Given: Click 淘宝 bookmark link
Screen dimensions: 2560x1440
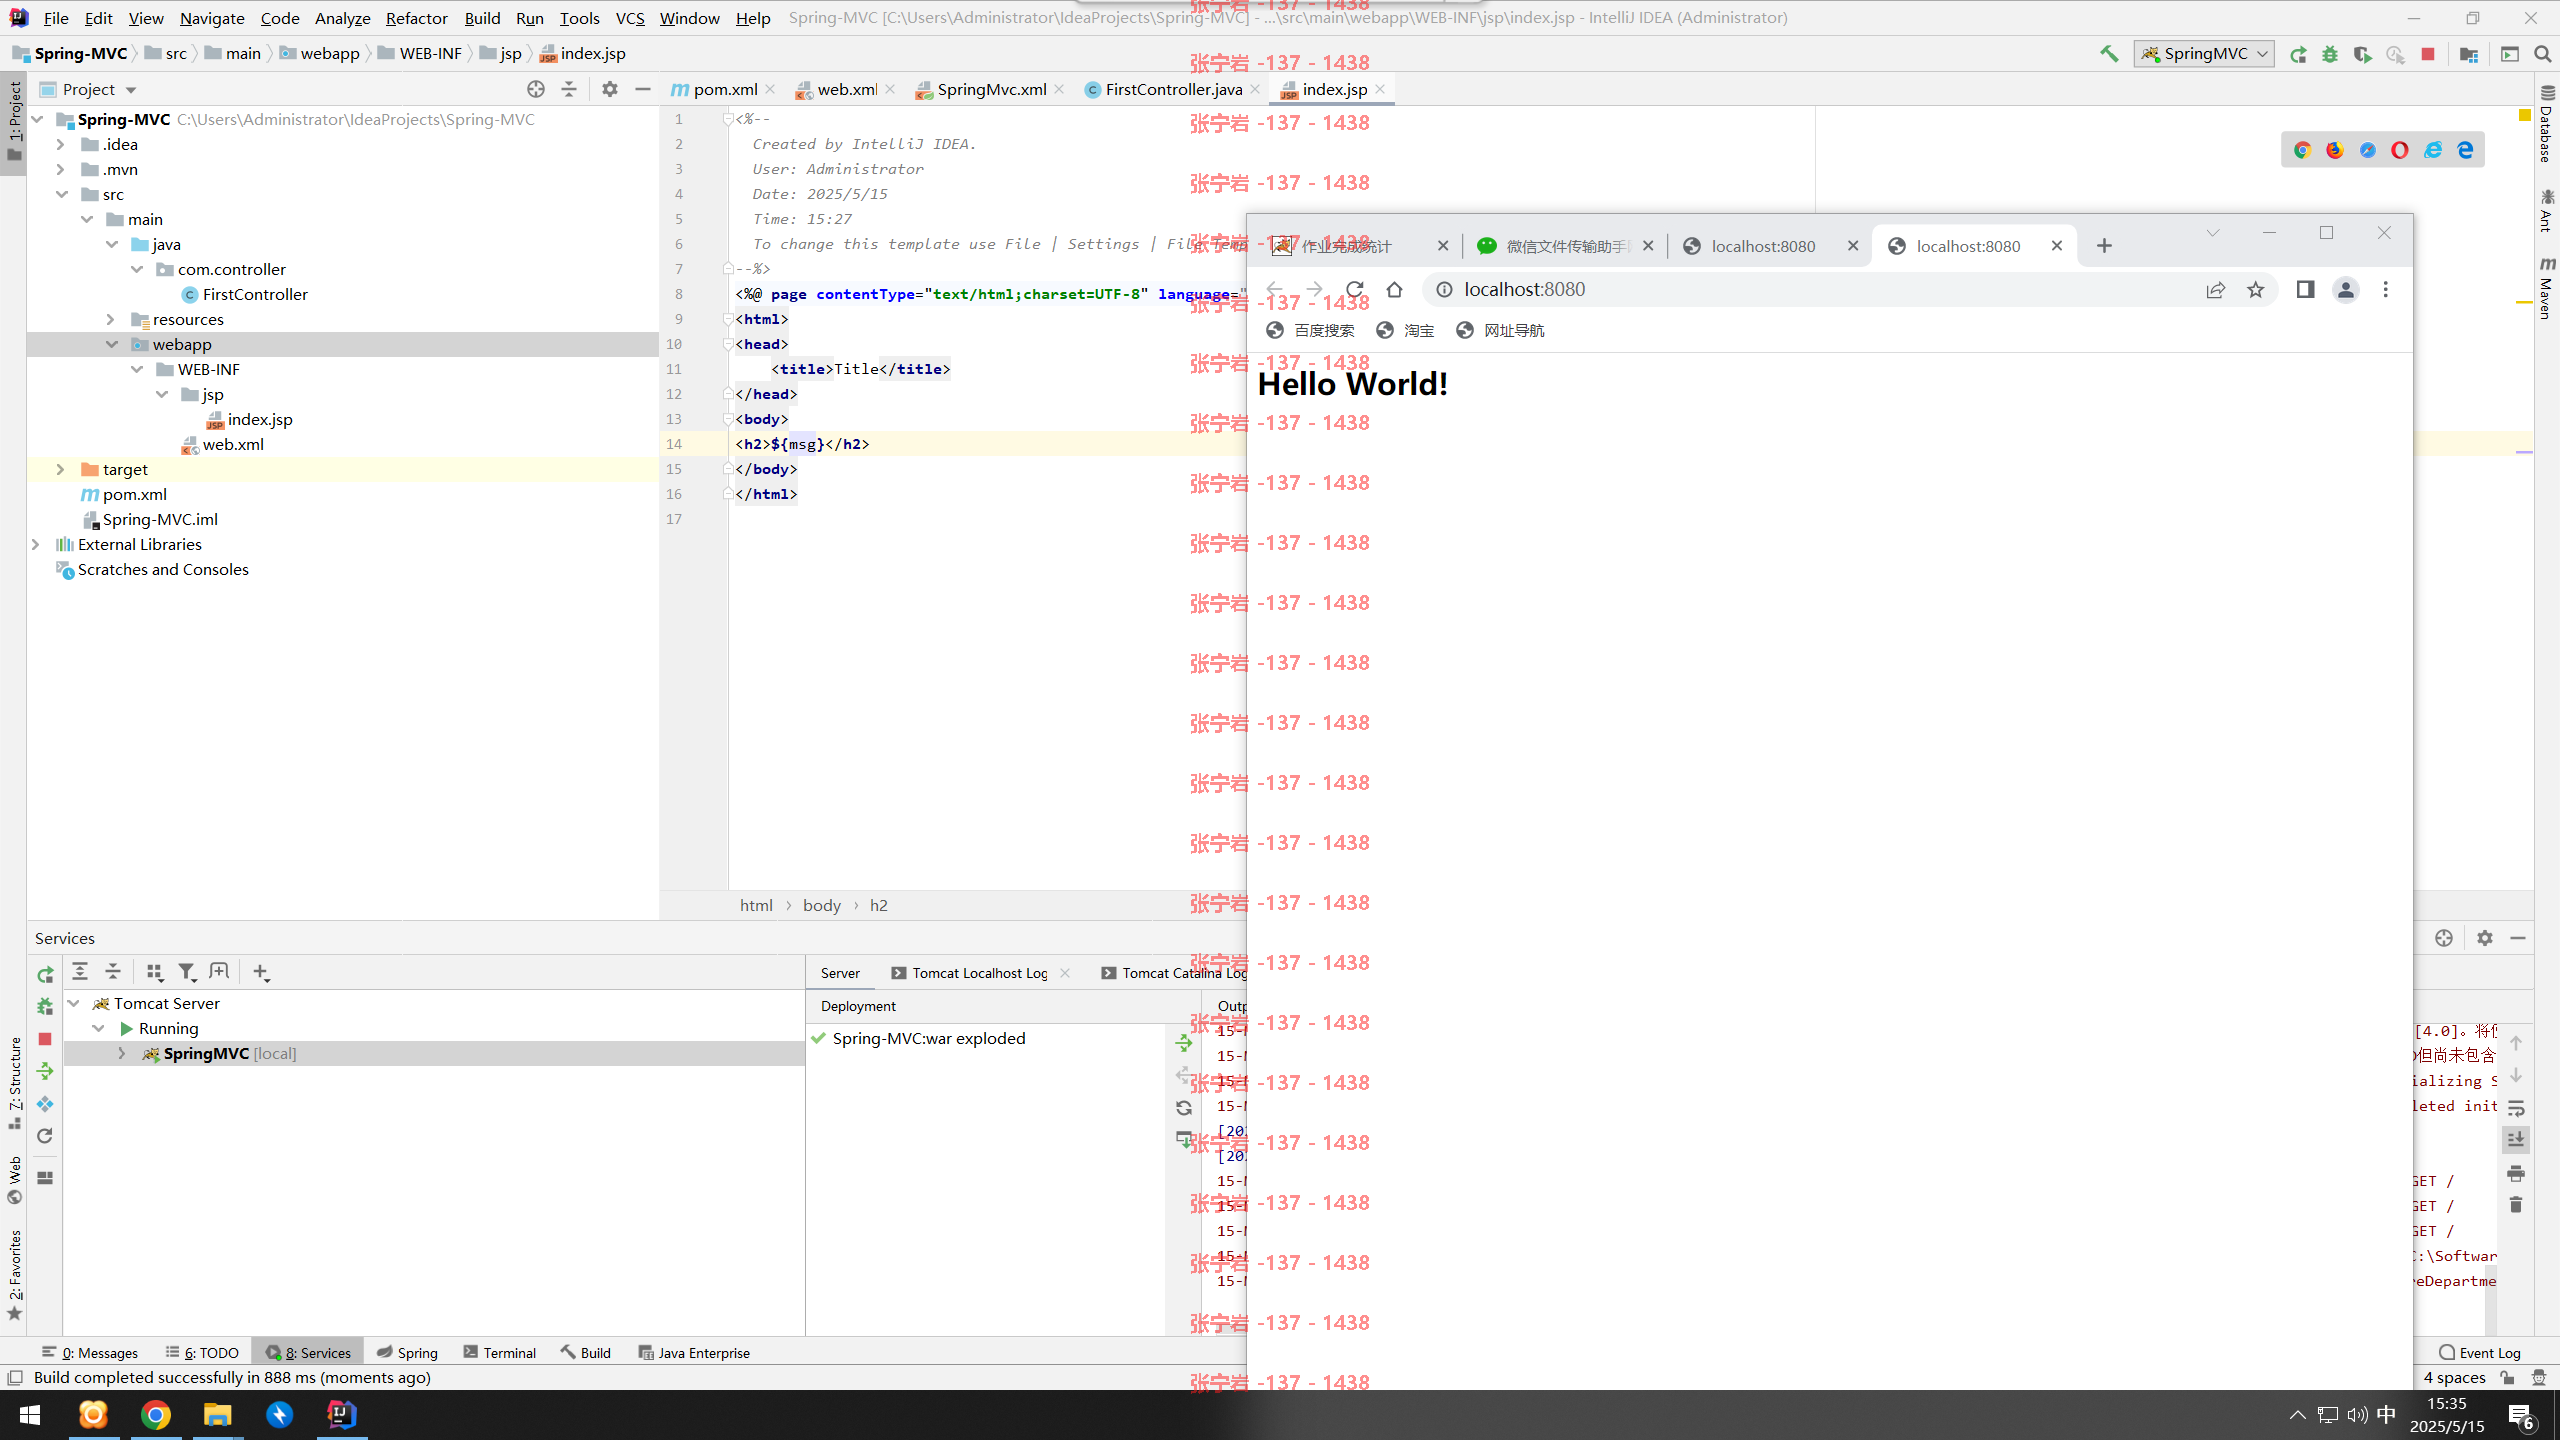Looking at the screenshot, I should click(x=1405, y=331).
